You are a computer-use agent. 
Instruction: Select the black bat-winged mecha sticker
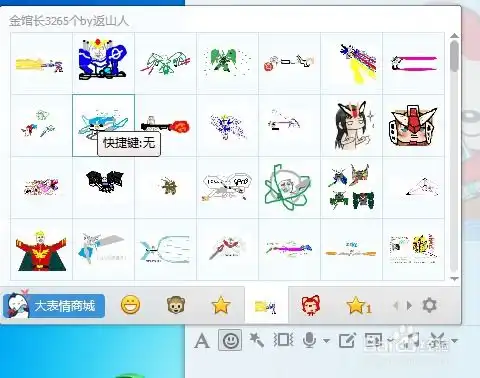[103, 187]
